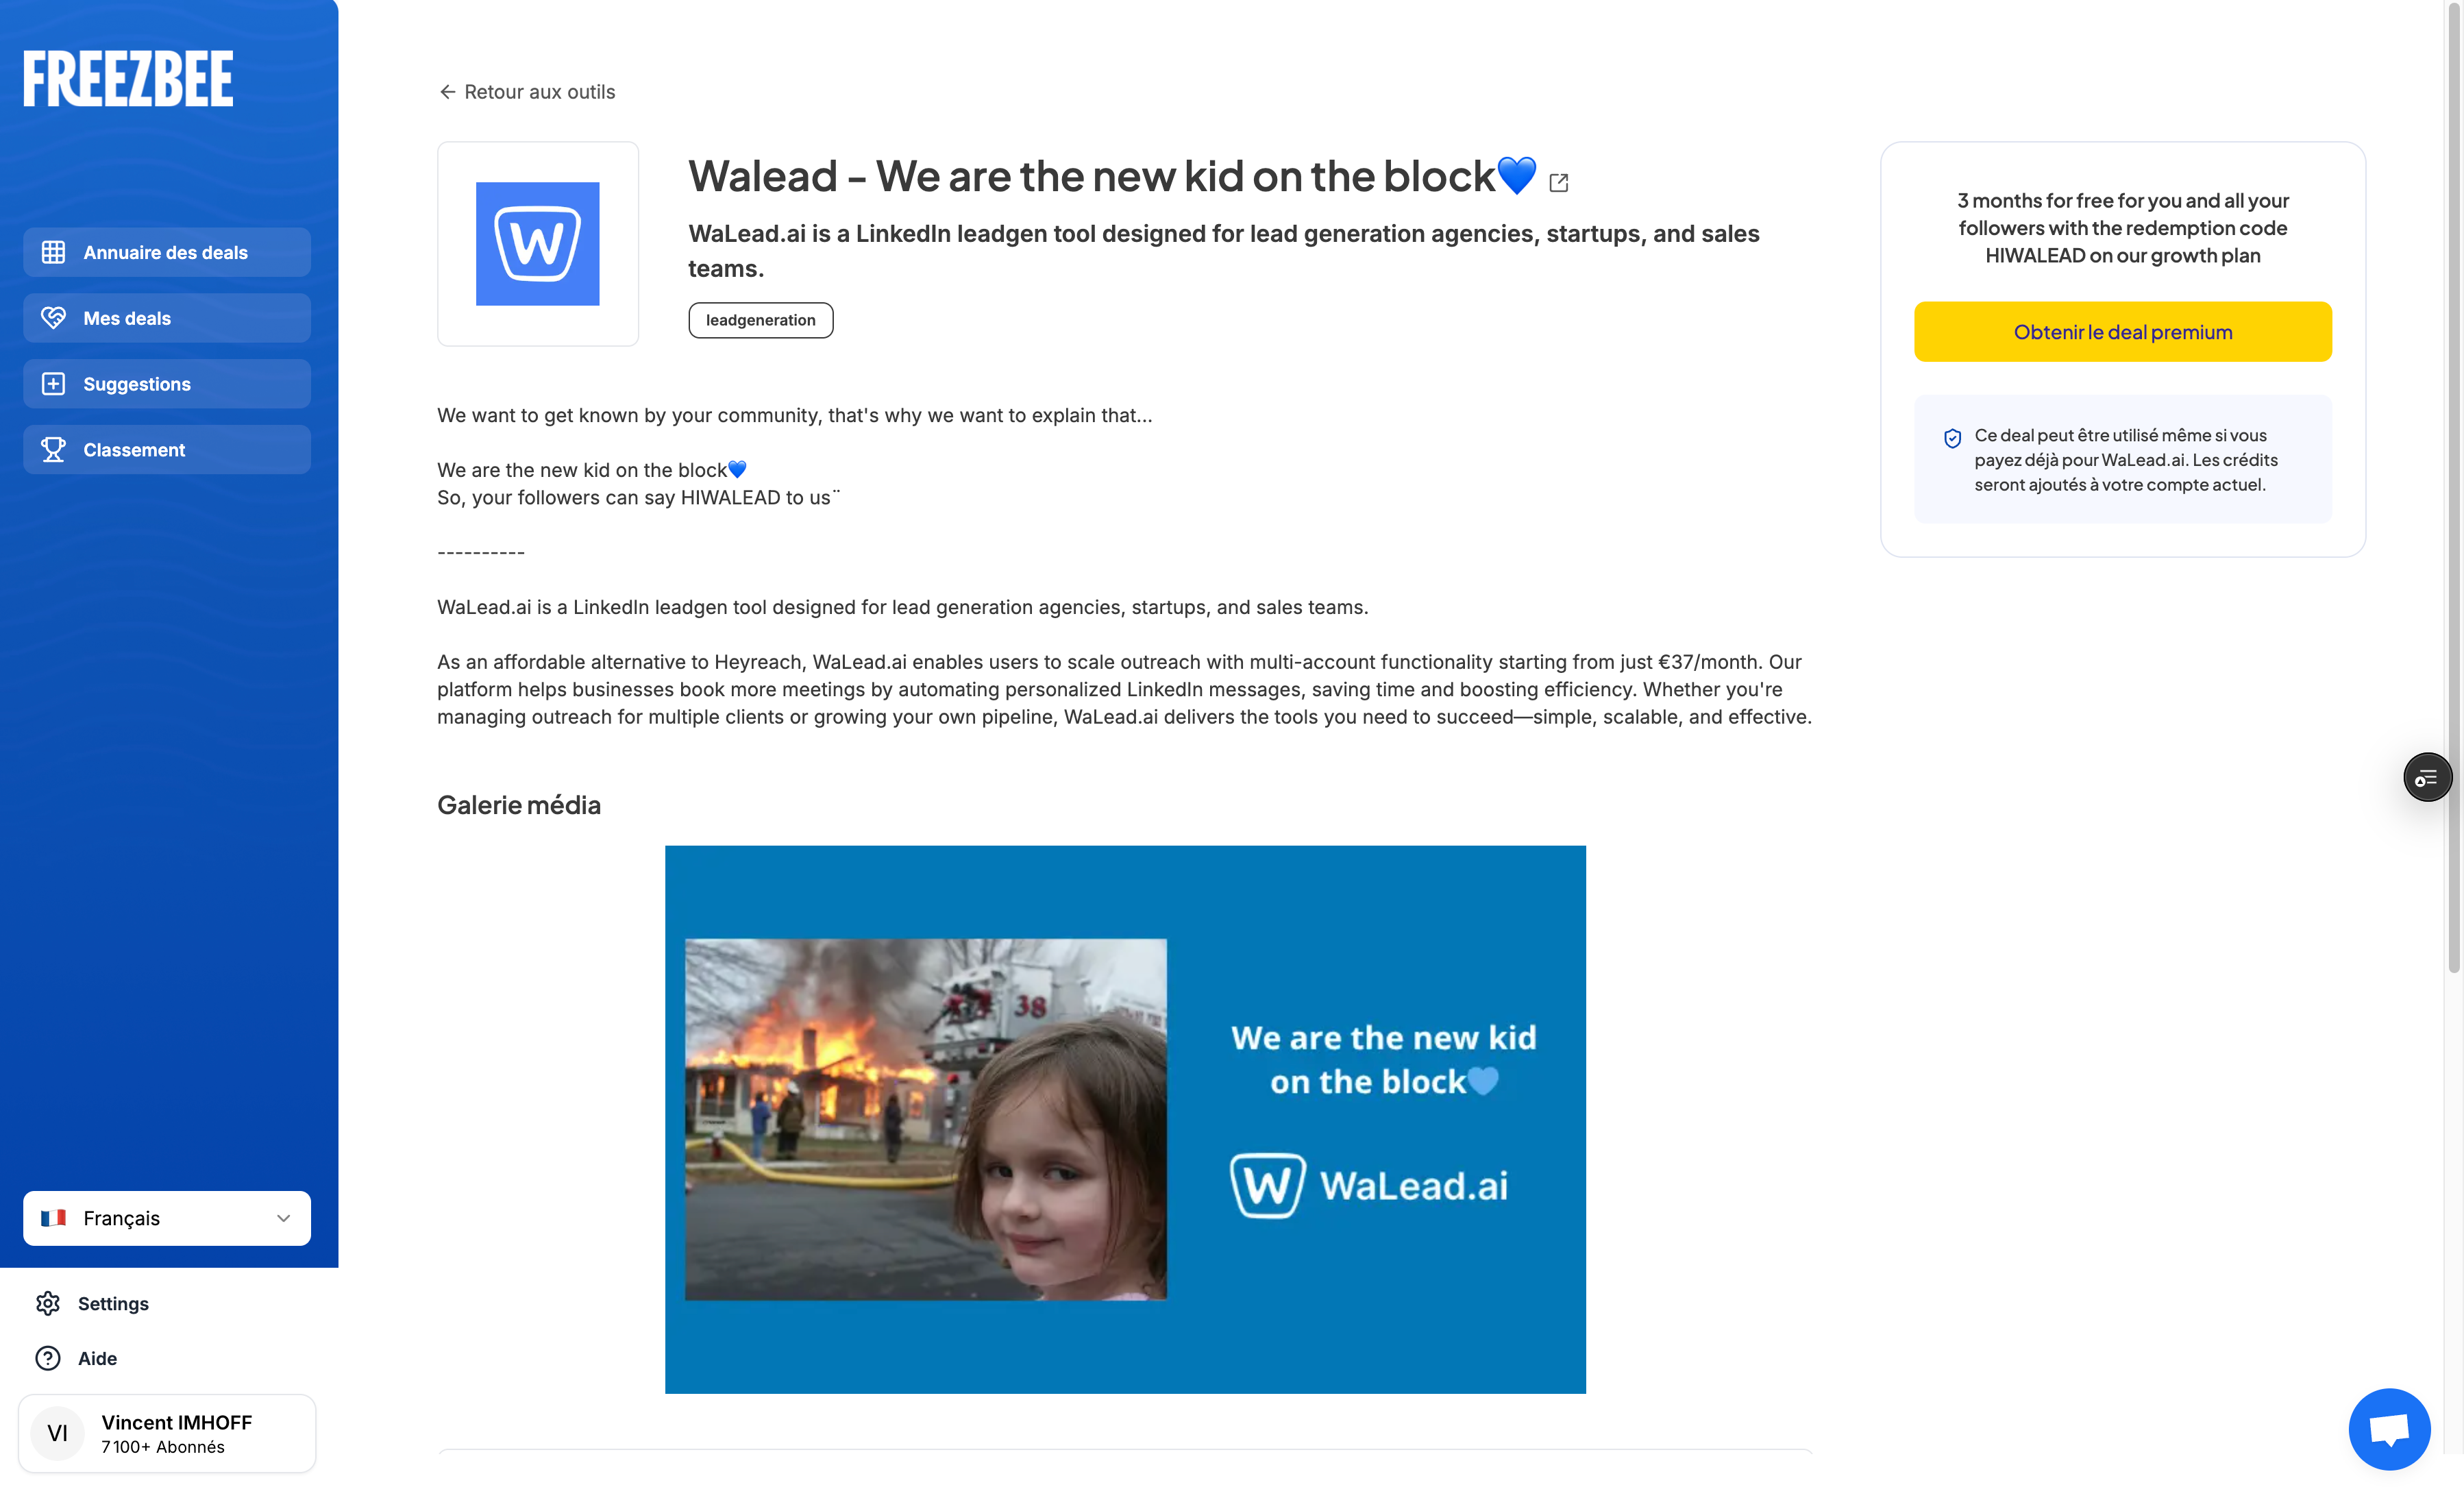2464x1498 pixels.
Task: Click the Settings gear icon
Action: (48, 1303)
